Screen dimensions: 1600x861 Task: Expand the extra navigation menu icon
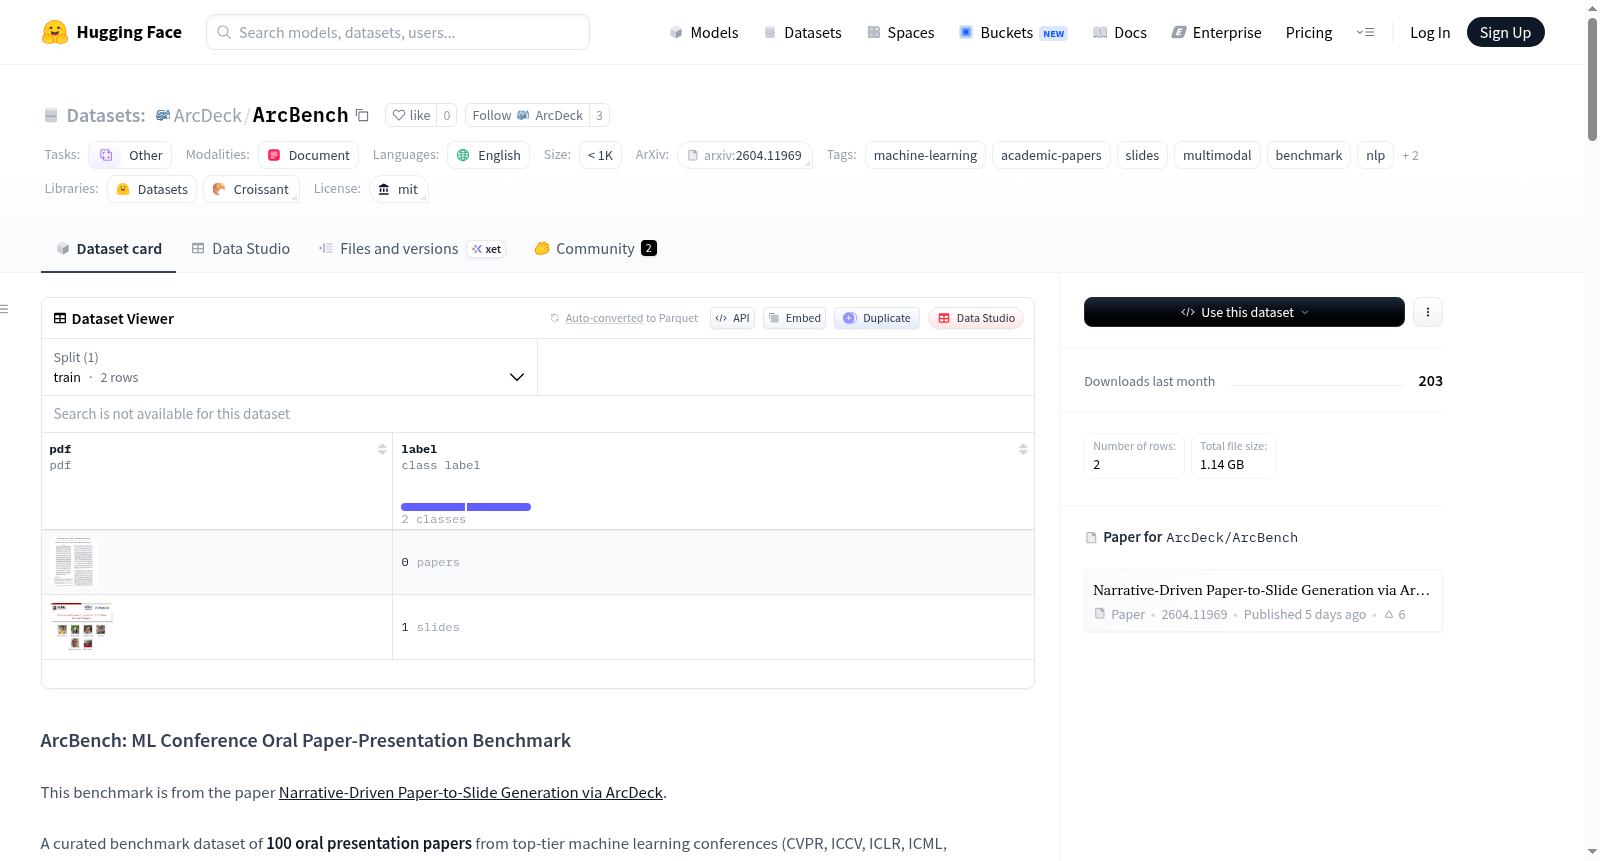pos(1365,32)
